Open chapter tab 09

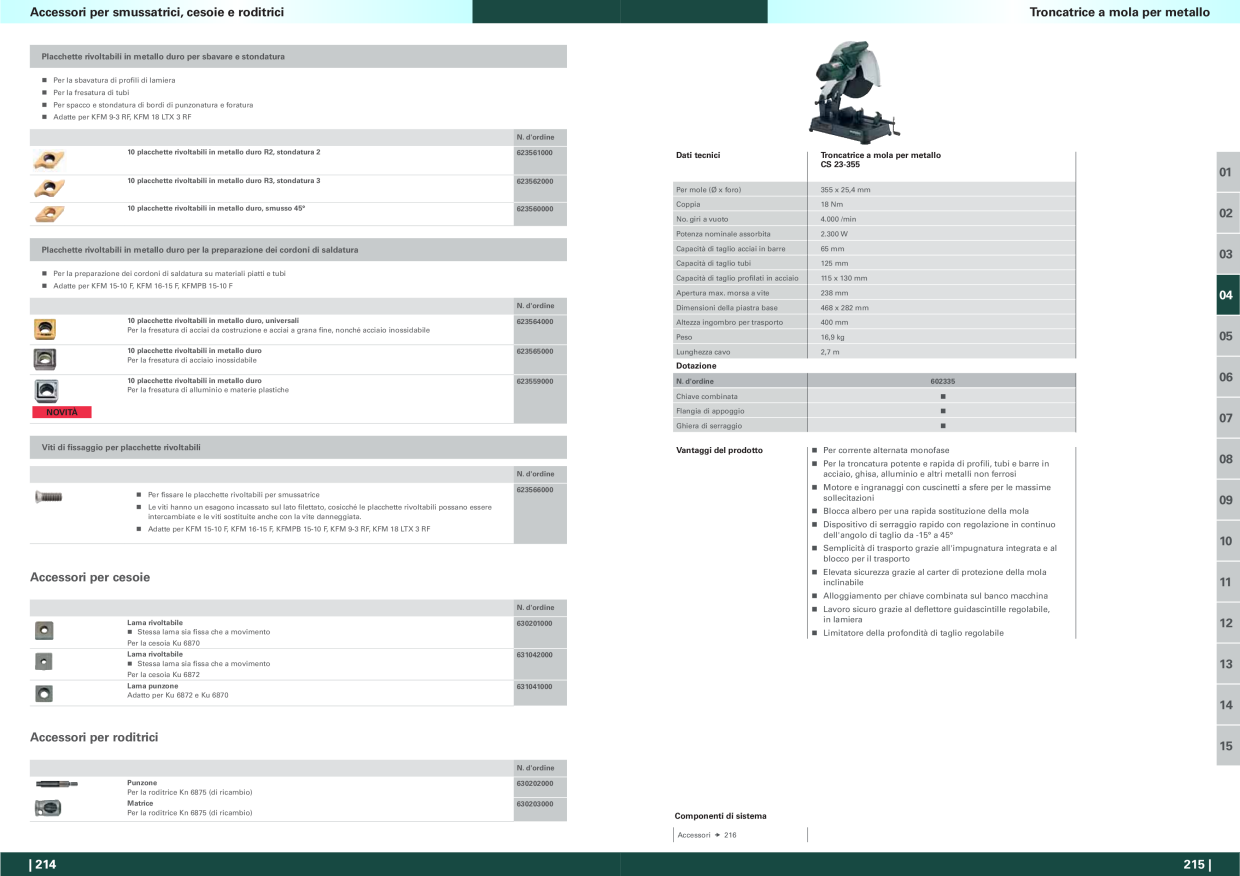click(x=1227, y=500)
